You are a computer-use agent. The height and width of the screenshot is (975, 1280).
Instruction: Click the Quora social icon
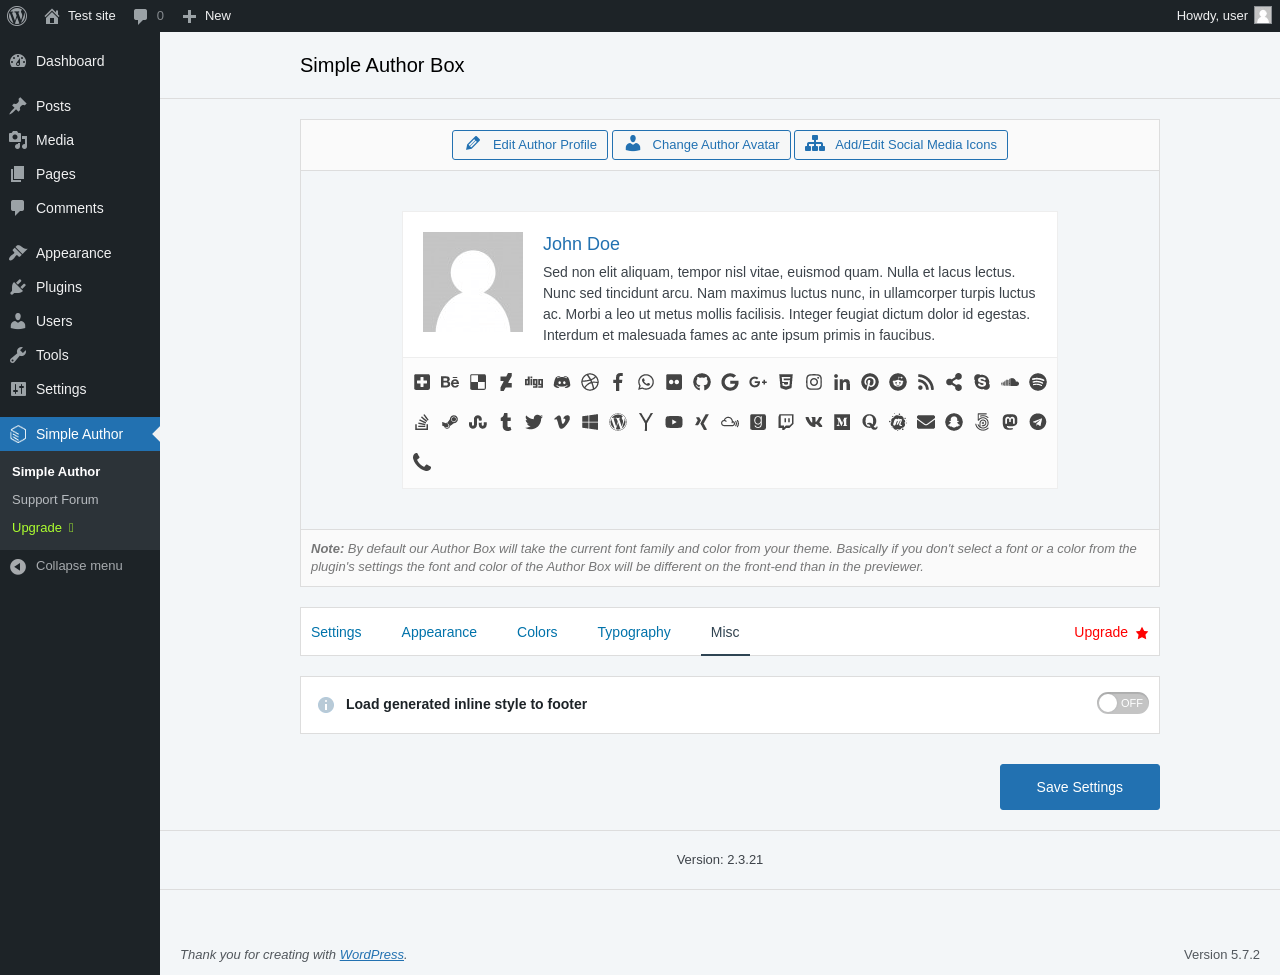(x=870, y=422)
